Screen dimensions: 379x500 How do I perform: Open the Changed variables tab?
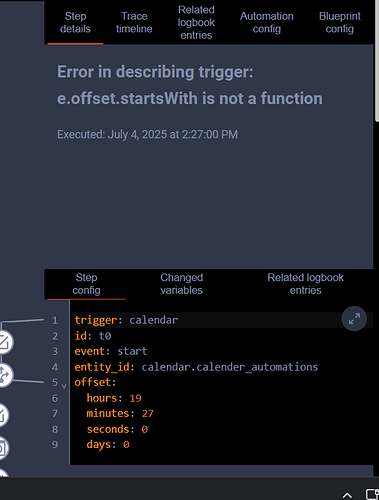pos(181,284)
